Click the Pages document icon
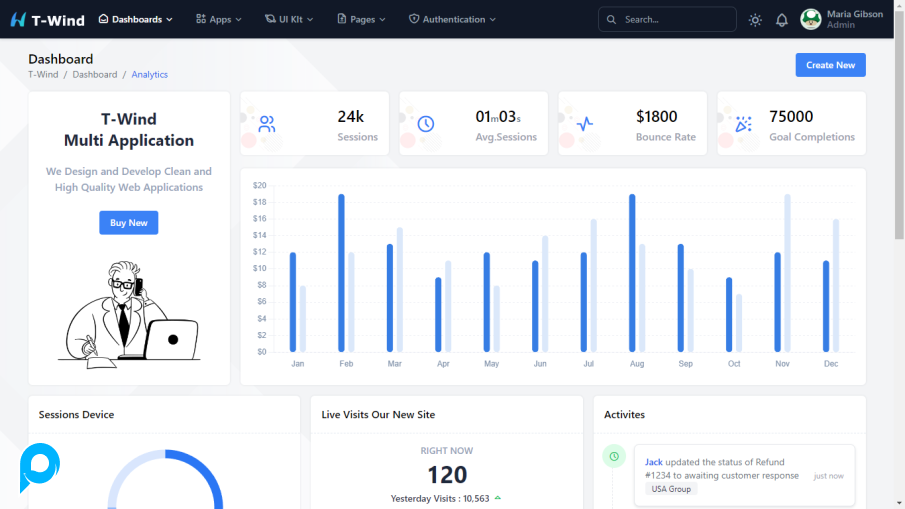The width and height of the screenshot is (905, 509). [x=342, y=19]
